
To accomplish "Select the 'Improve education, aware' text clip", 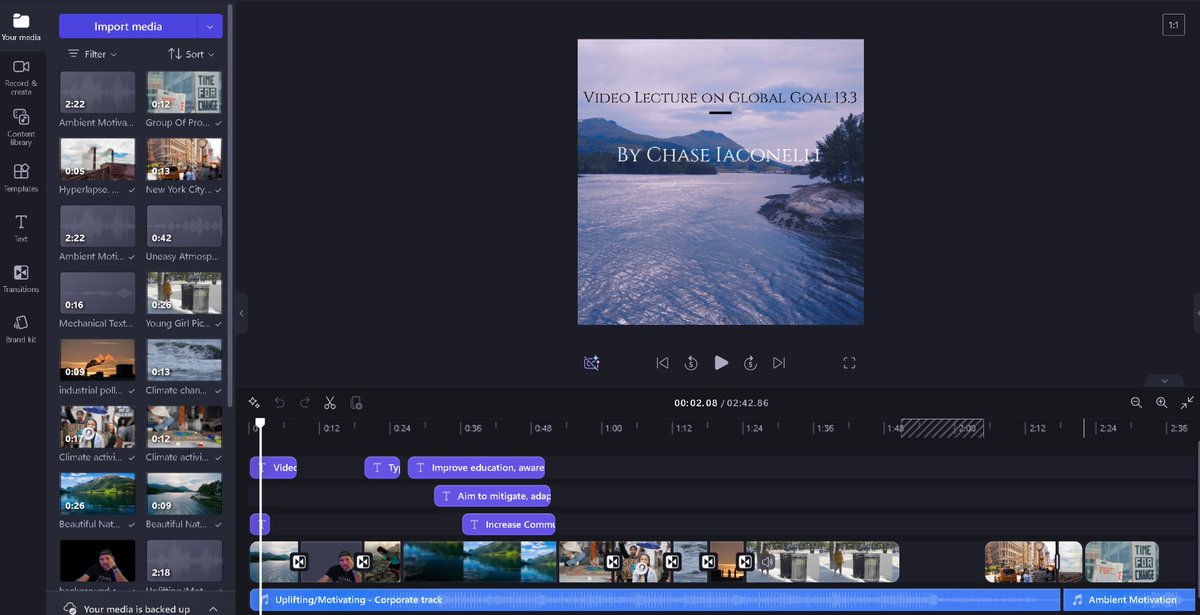I will pyautogui.click(x=476, y=467).
